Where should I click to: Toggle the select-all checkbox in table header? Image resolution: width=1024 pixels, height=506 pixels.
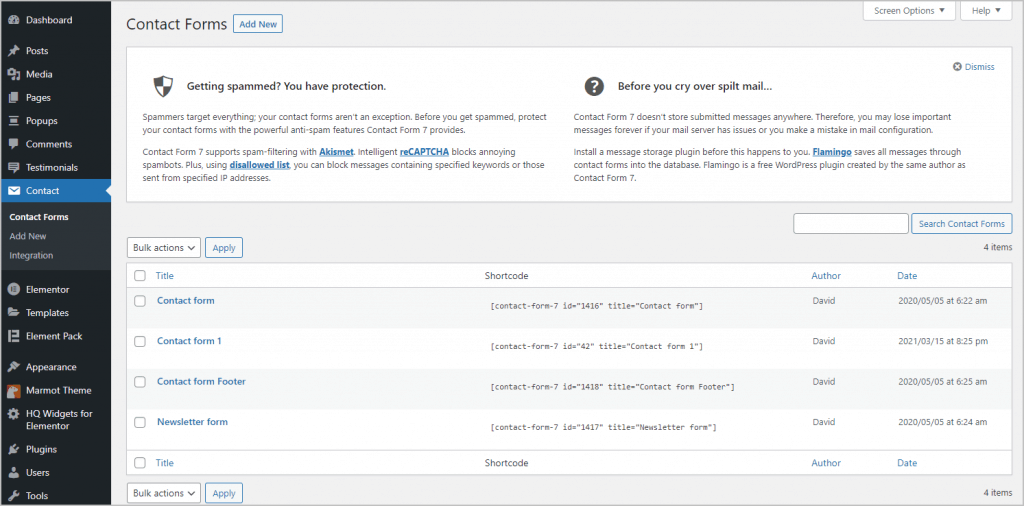[x=140, y=276]
